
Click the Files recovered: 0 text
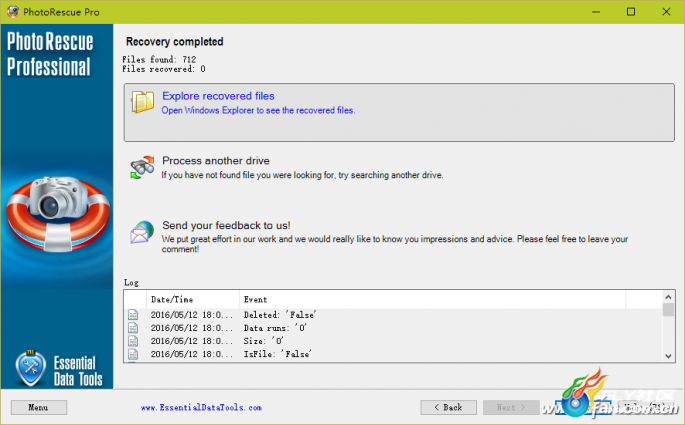pos(164,69)
